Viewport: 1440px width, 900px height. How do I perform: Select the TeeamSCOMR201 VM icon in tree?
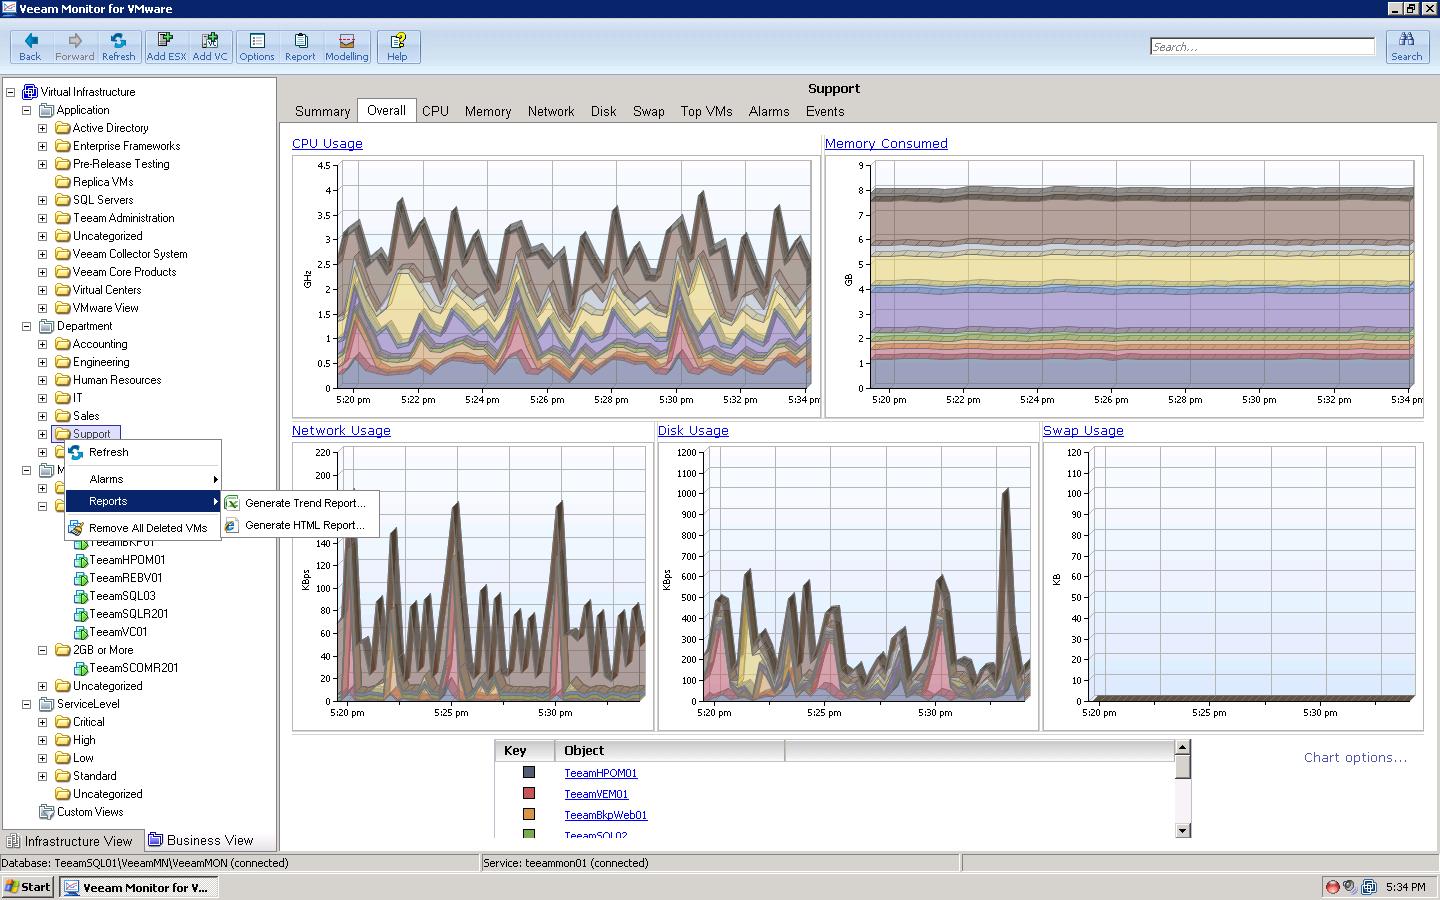(x=81, y=668)
